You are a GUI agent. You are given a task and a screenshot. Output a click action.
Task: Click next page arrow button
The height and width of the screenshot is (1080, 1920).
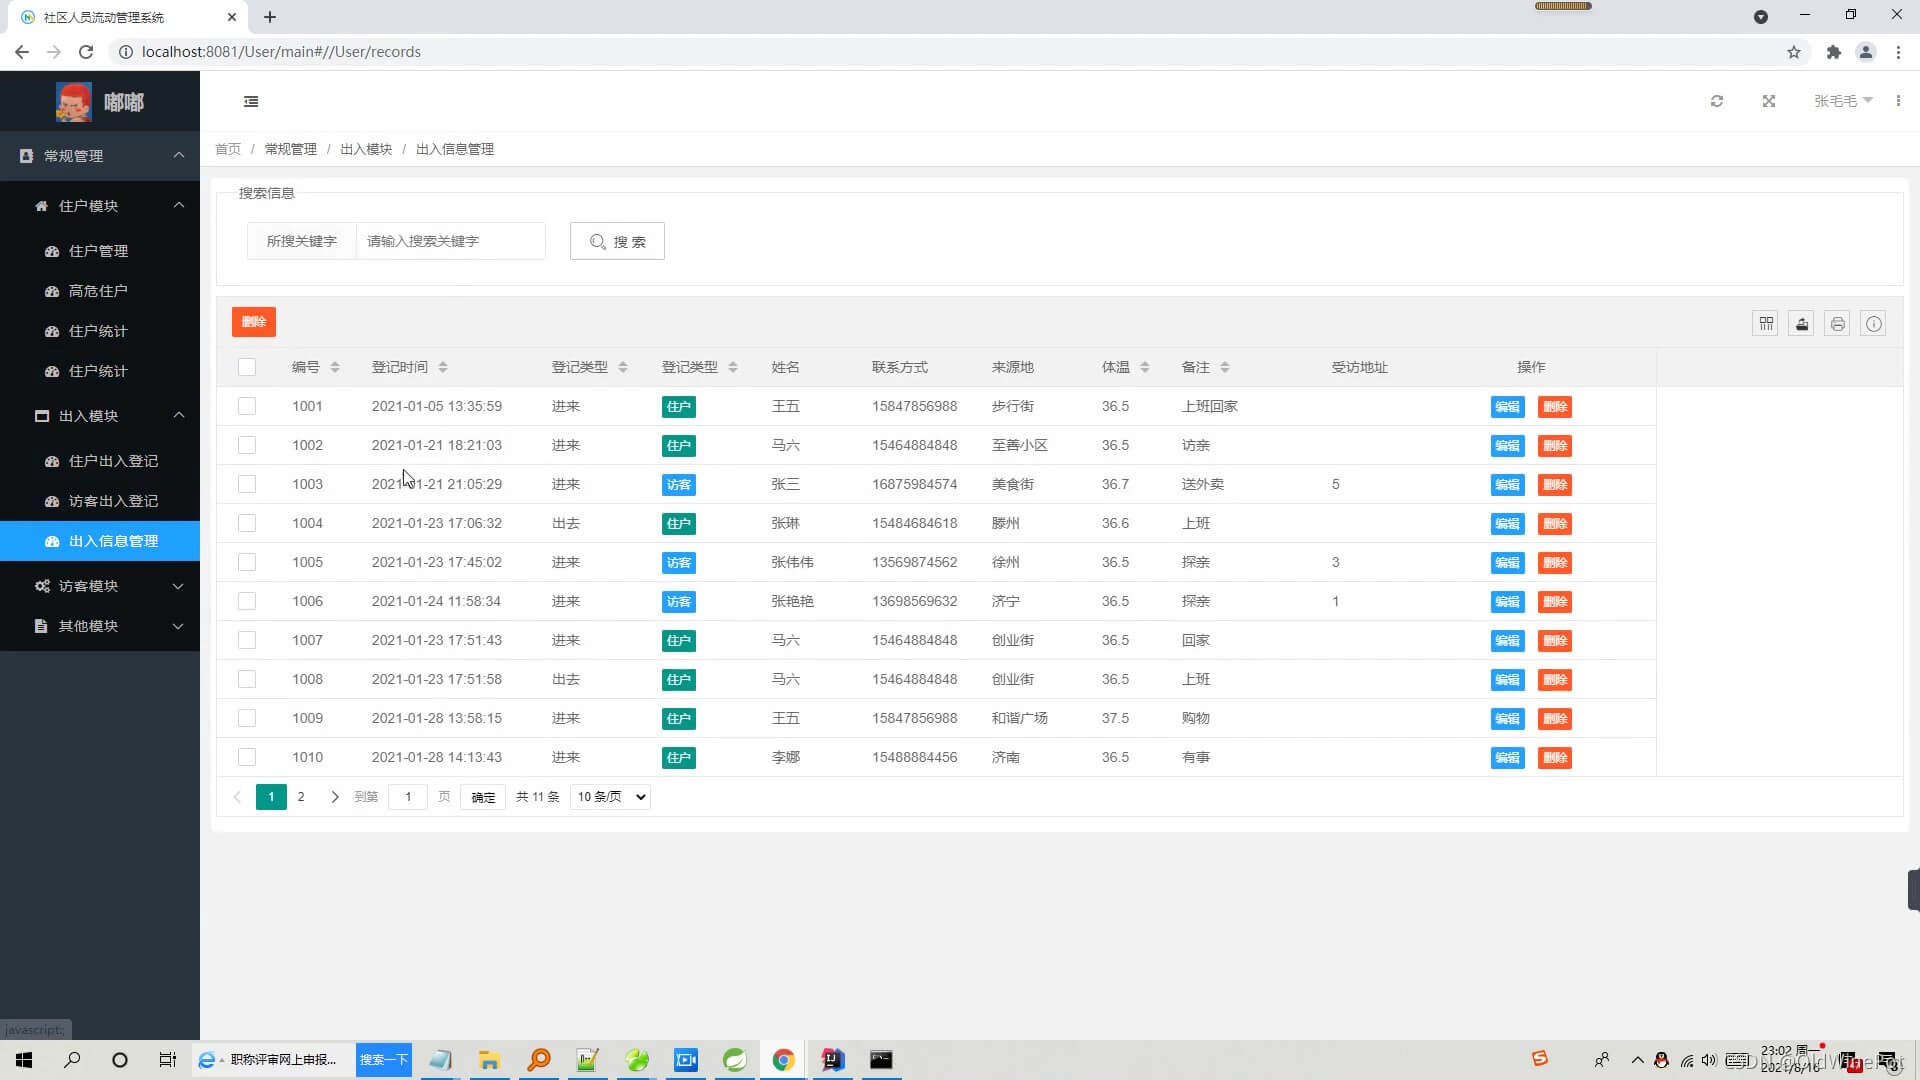pos(334,796)
